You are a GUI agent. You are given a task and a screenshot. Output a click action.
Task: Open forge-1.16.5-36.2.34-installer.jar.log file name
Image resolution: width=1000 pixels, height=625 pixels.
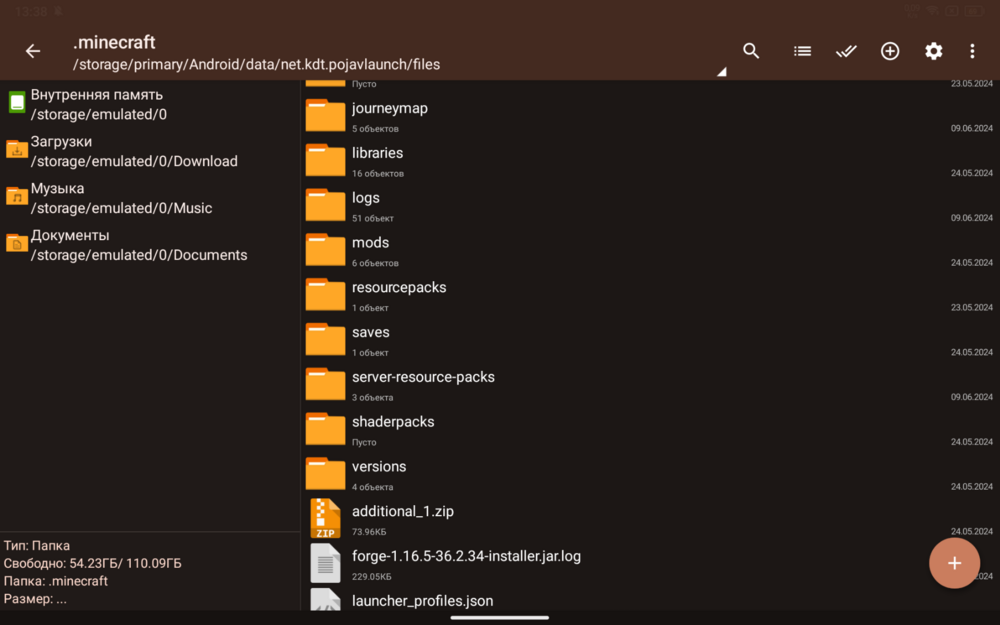tap(466, 556)
